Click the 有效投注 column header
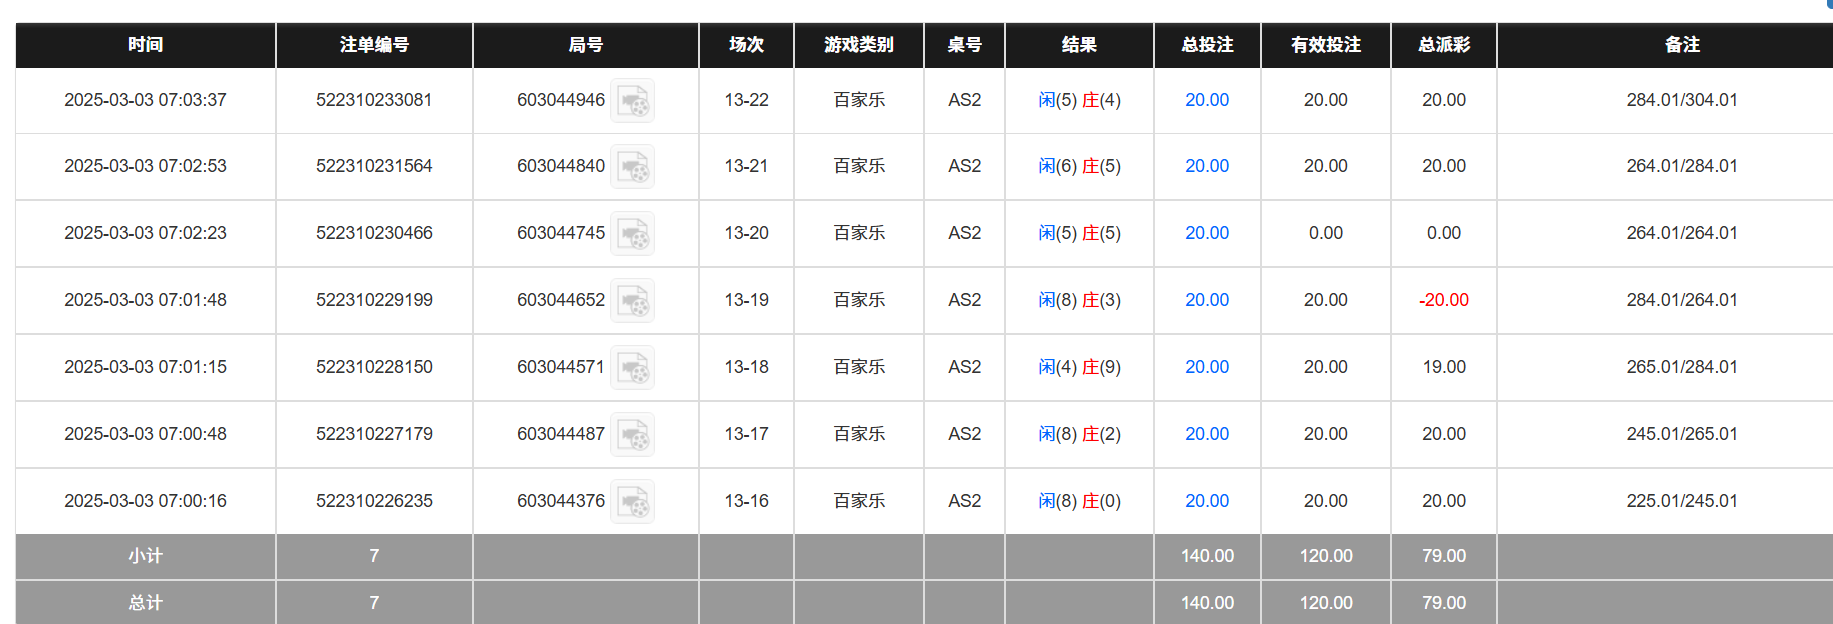This screenshot has width=1833, height=624. pyautogui.click(x=1325, y=45)
